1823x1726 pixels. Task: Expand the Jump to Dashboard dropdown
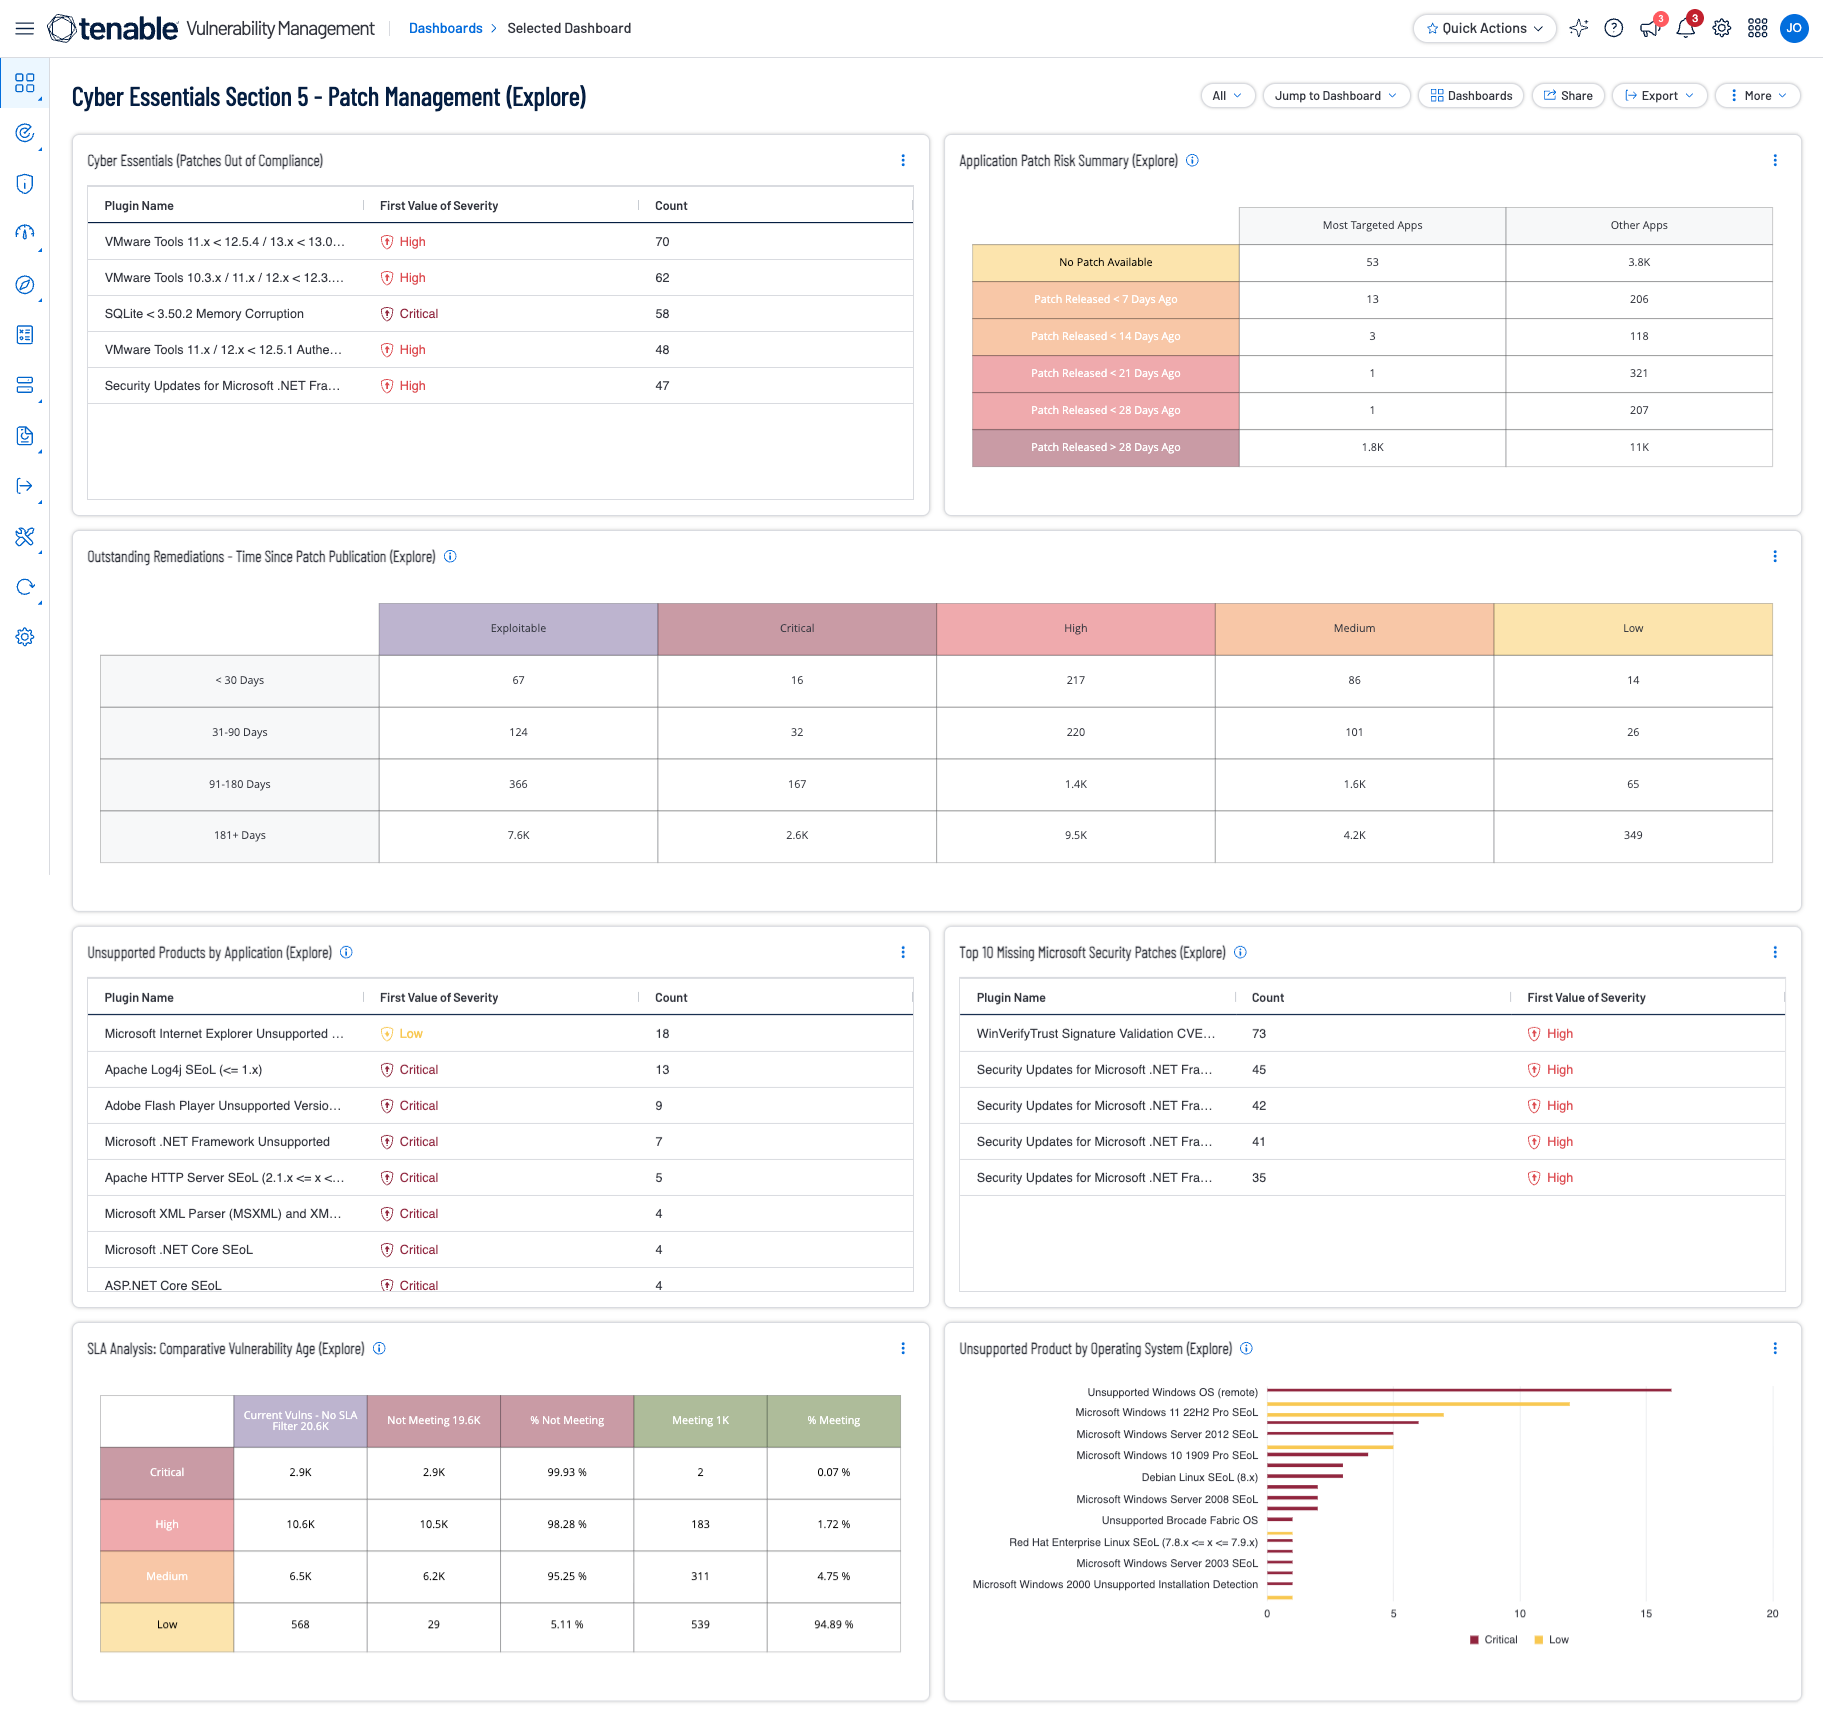click(x=1335, y=96)
